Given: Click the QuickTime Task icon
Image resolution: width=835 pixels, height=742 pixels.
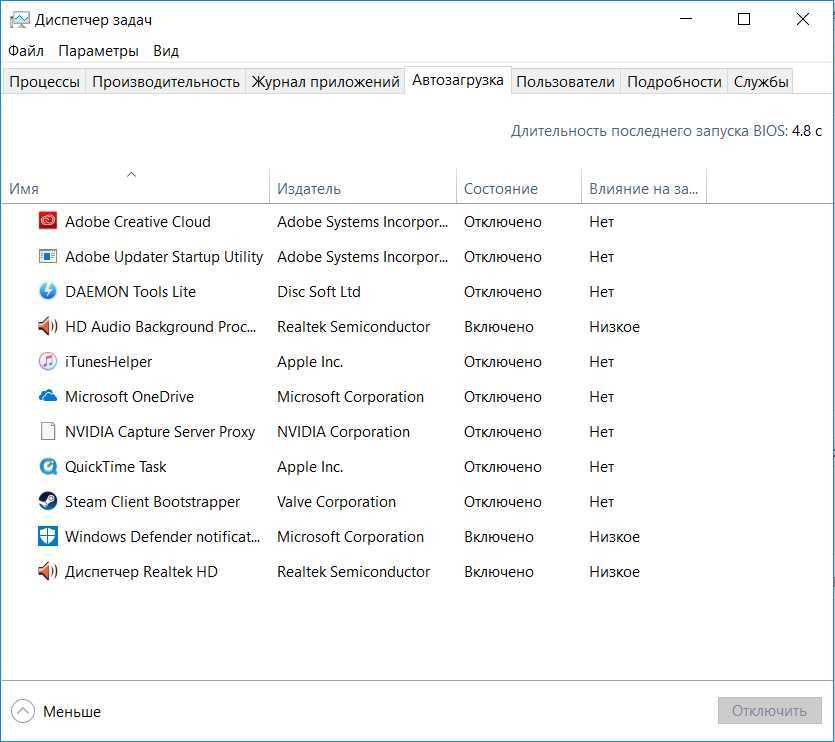Looking at the screenshot, I should pyautogui.click(x=48, y=466).
